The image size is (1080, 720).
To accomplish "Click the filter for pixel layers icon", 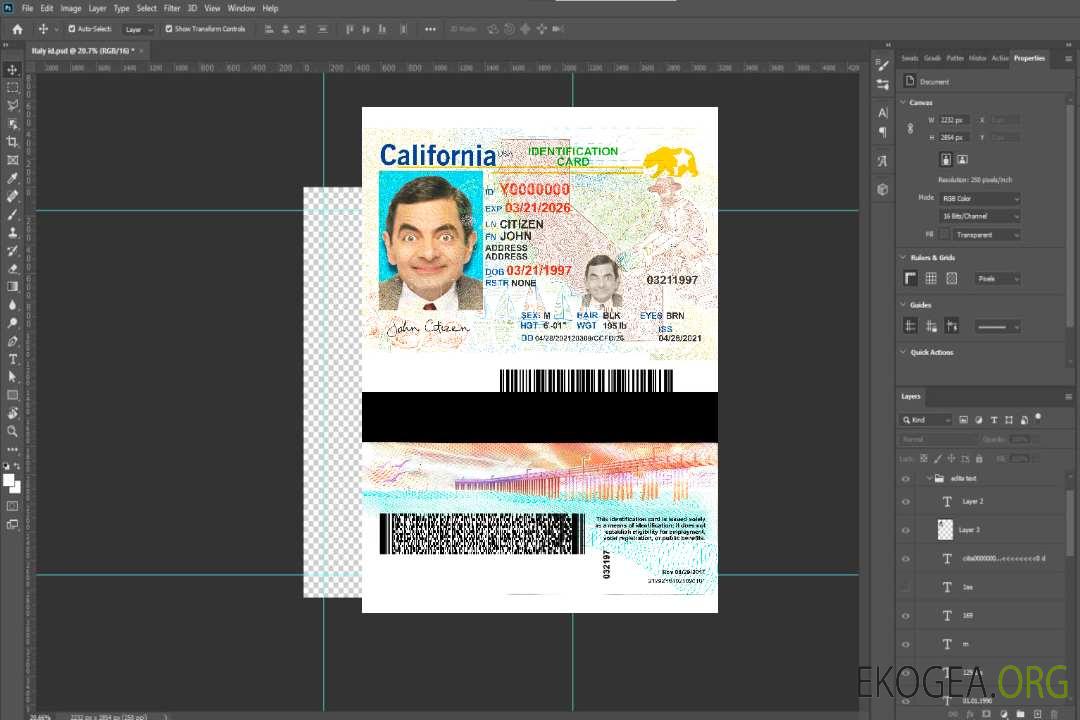I will pyautogui.click(x=964, y=420).
